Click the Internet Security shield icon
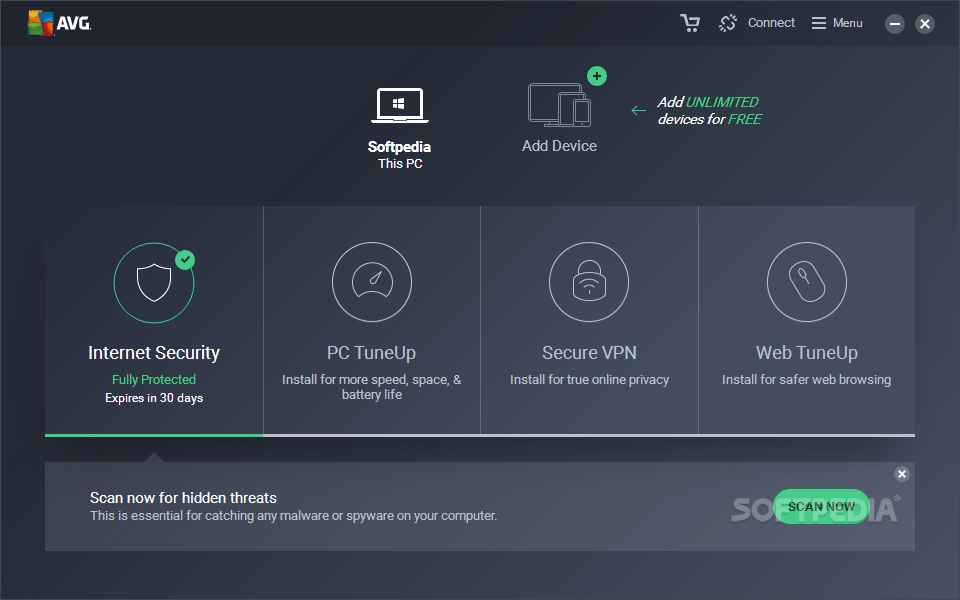960x600 pixels. pos(154,283)
